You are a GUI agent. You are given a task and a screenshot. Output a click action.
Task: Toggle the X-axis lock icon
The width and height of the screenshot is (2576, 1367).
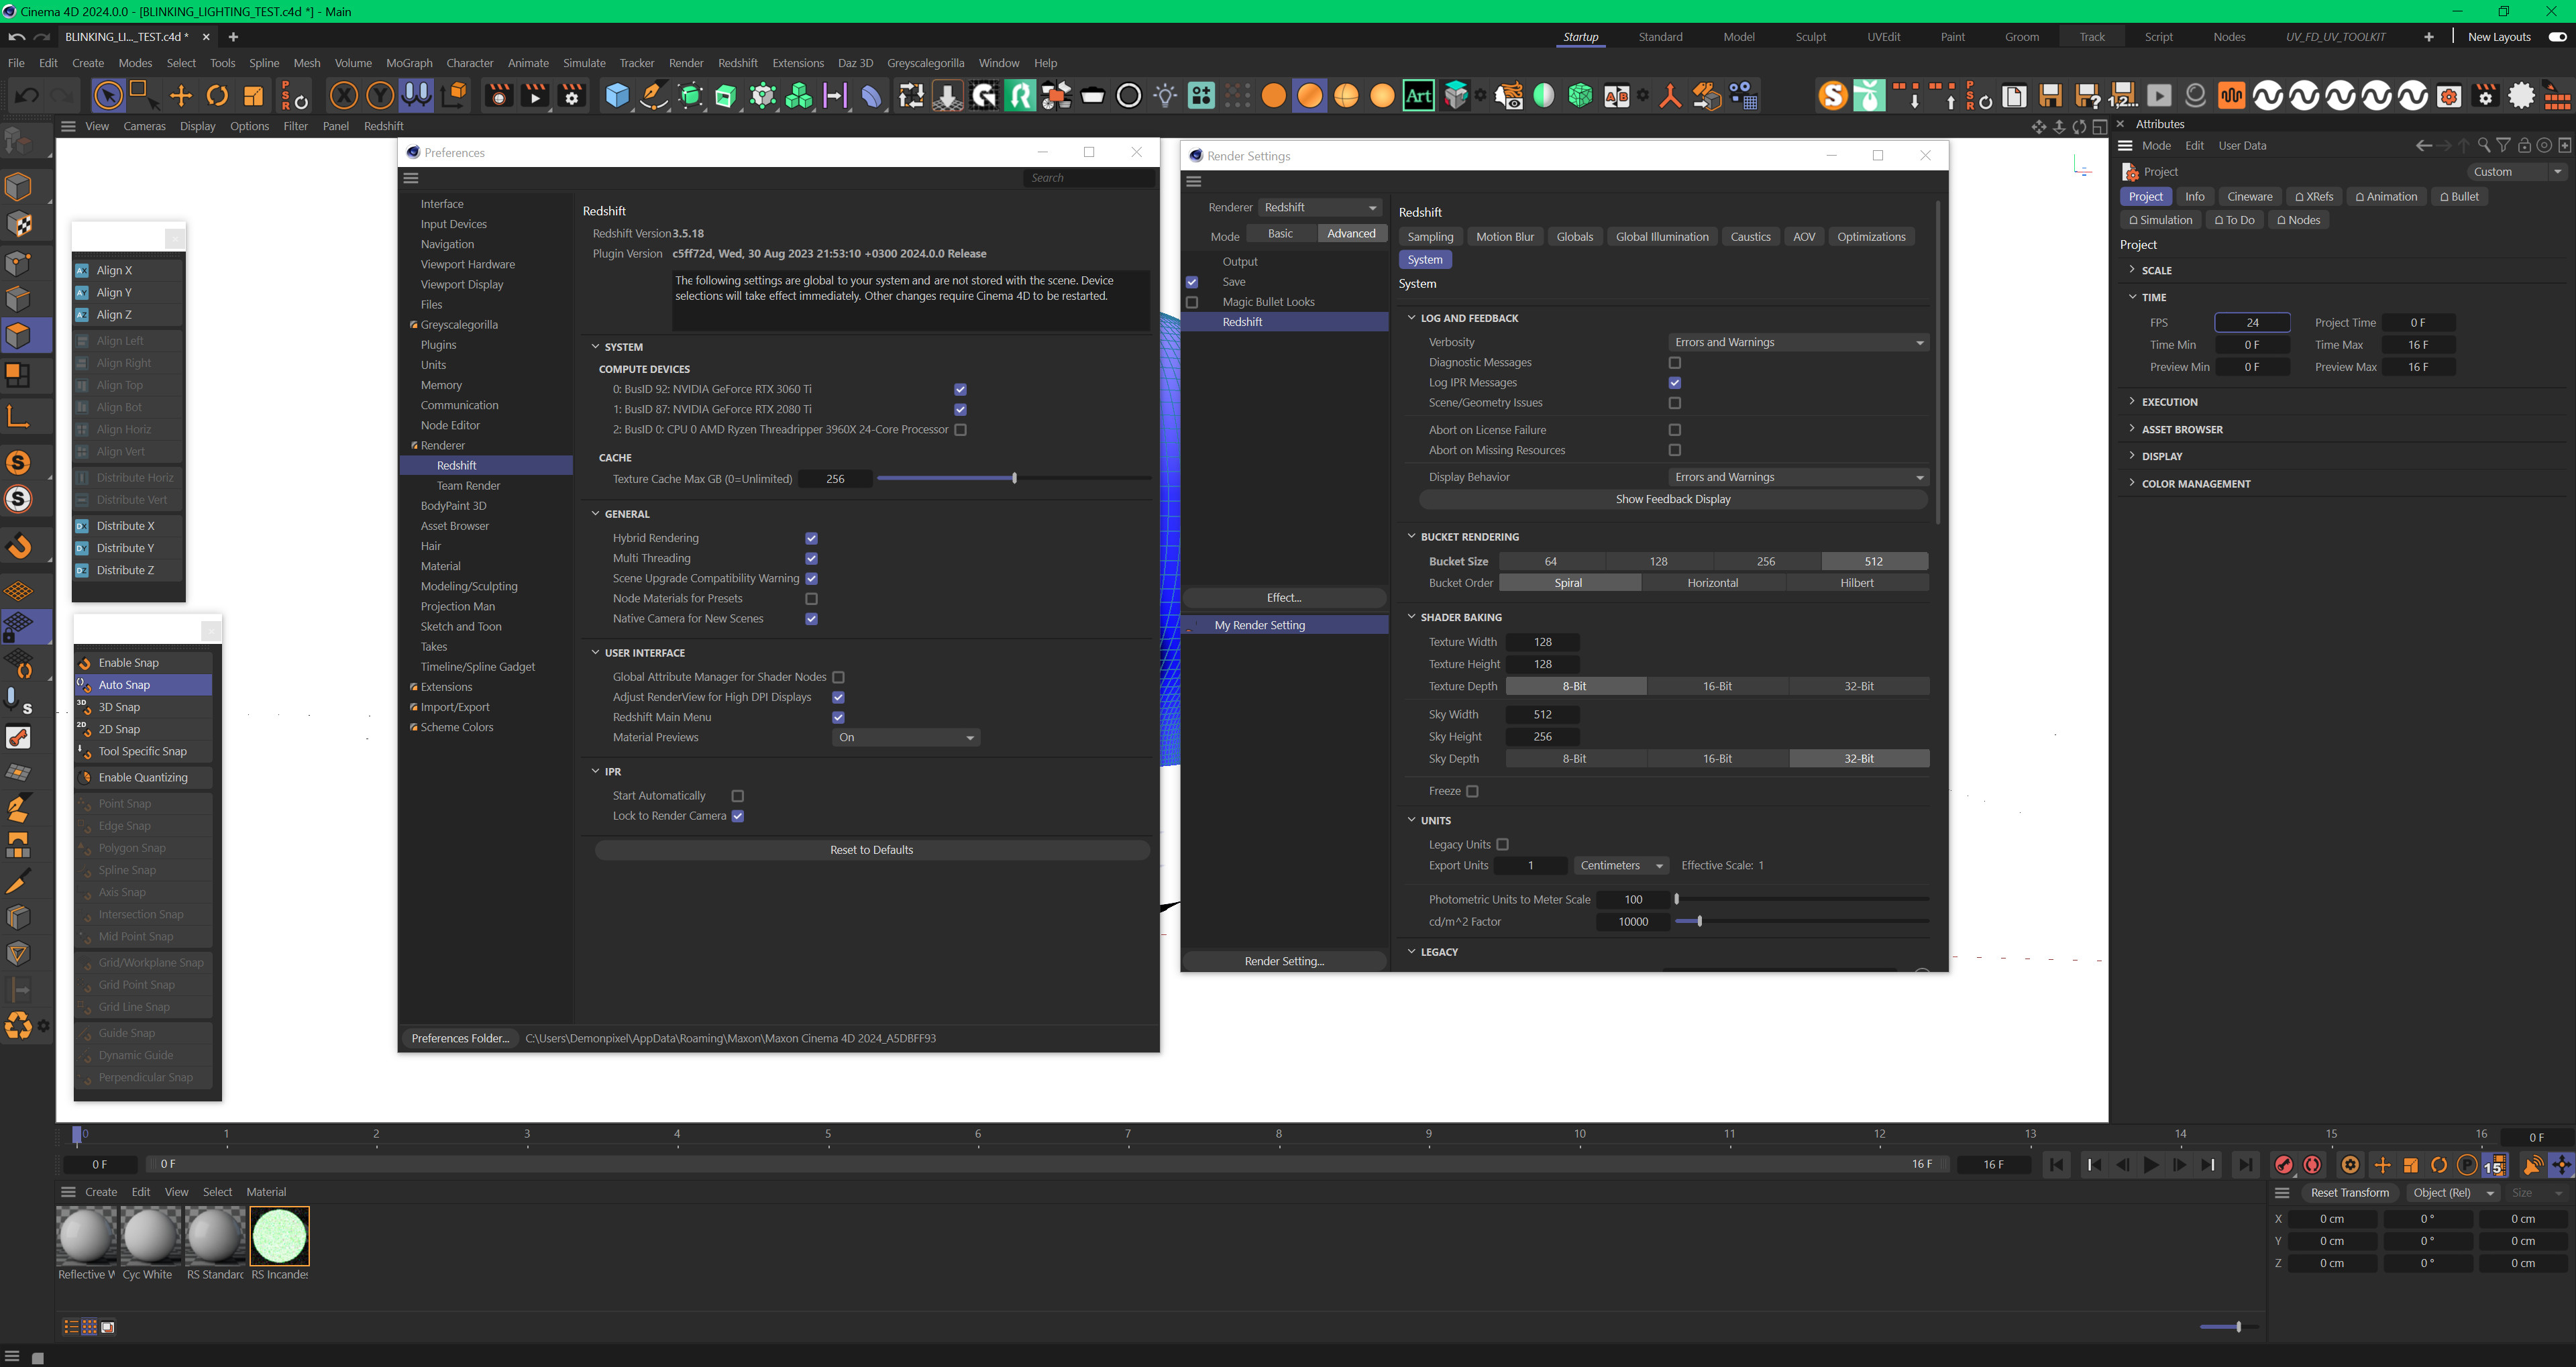coord(344,96)
